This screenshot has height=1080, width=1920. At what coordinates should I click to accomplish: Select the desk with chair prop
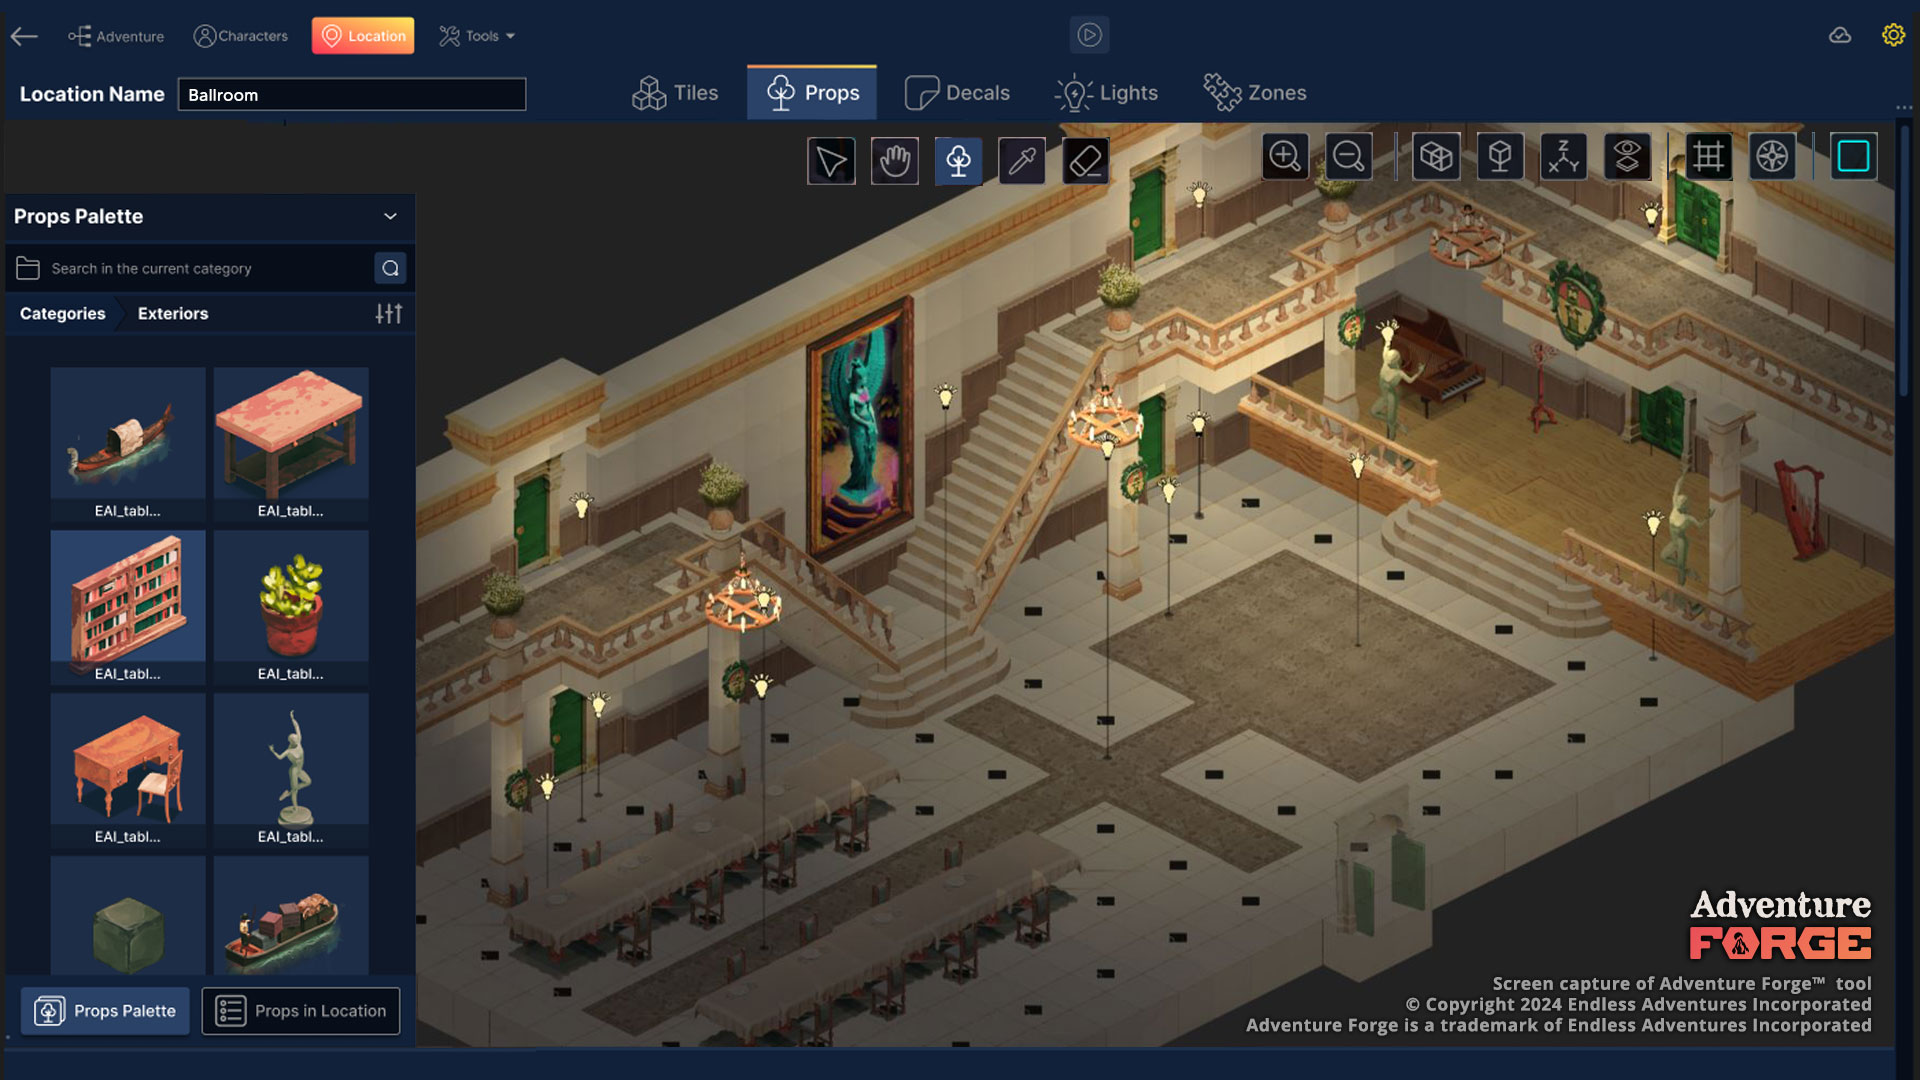click(x=128, y=770)
